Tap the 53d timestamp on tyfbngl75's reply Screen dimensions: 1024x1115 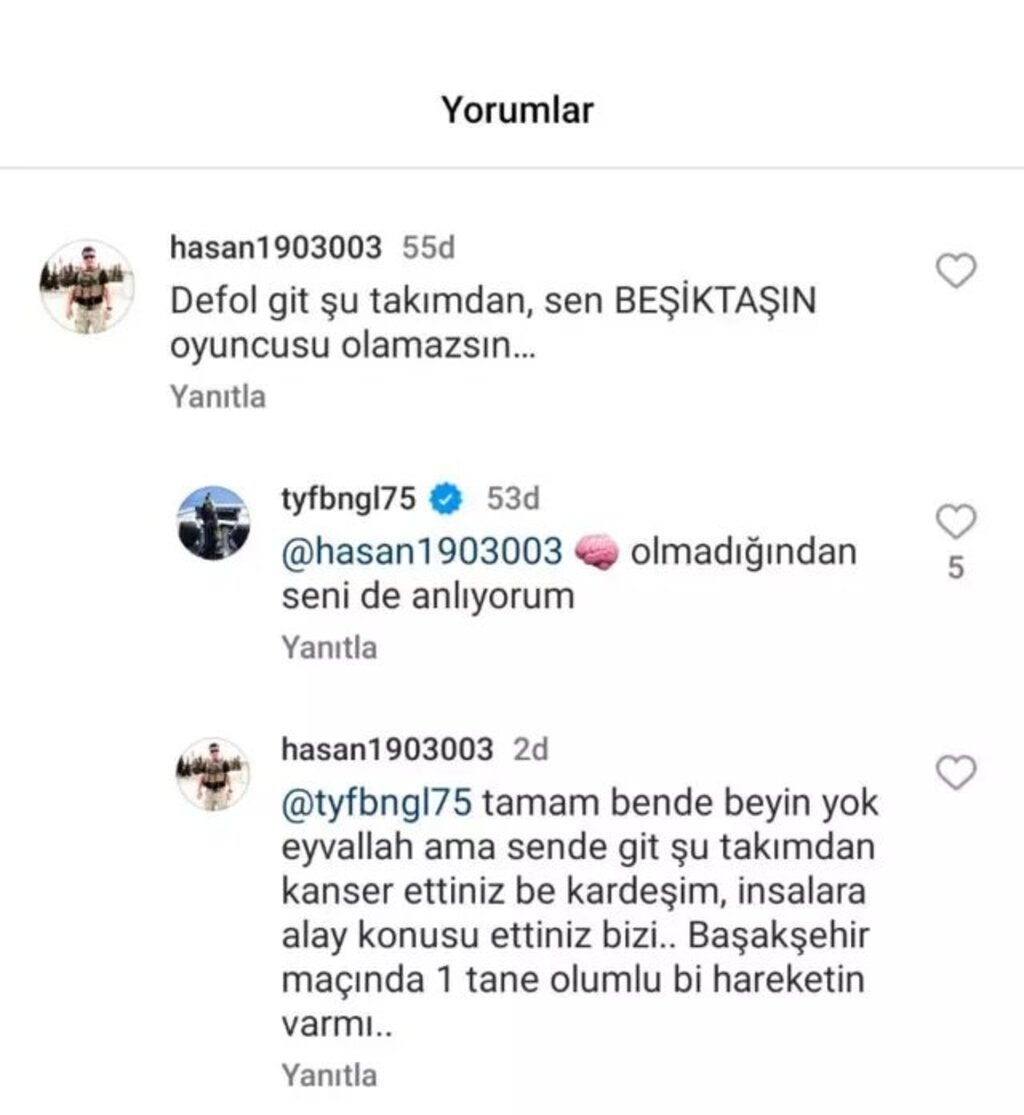[513, 498]
